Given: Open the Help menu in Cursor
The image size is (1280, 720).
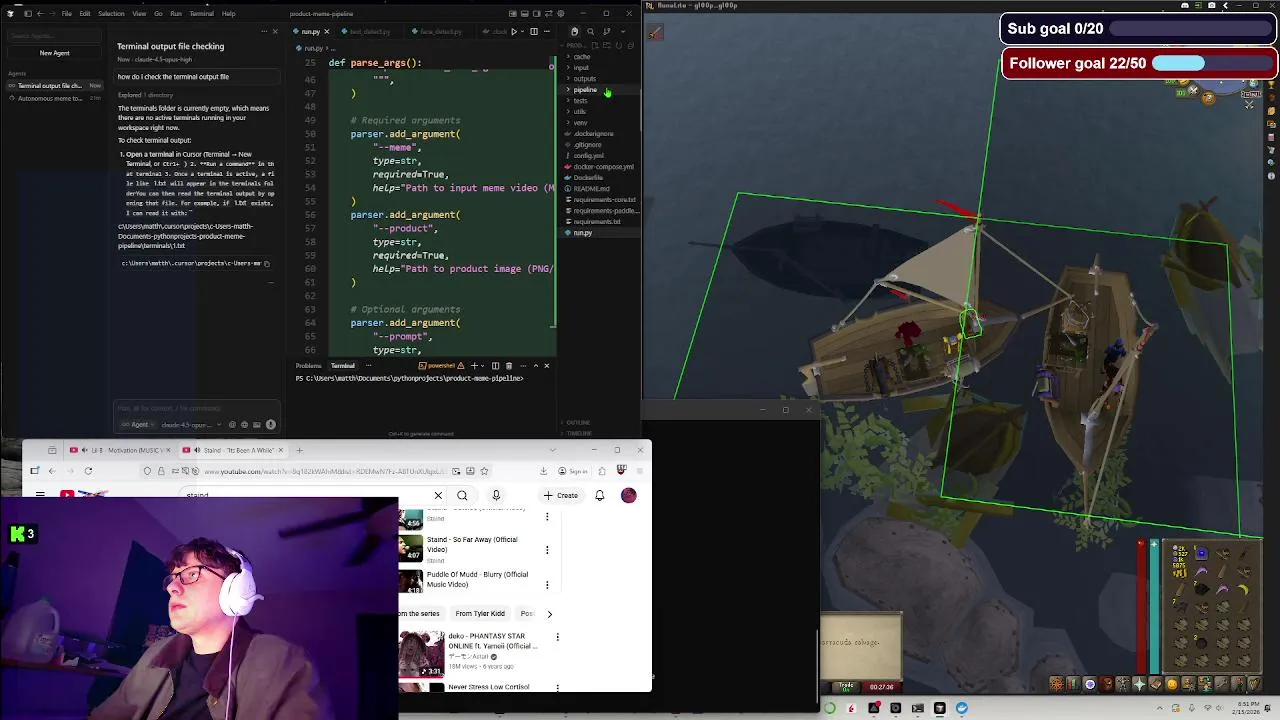Looking at the screenshot, I should [229, 14].
